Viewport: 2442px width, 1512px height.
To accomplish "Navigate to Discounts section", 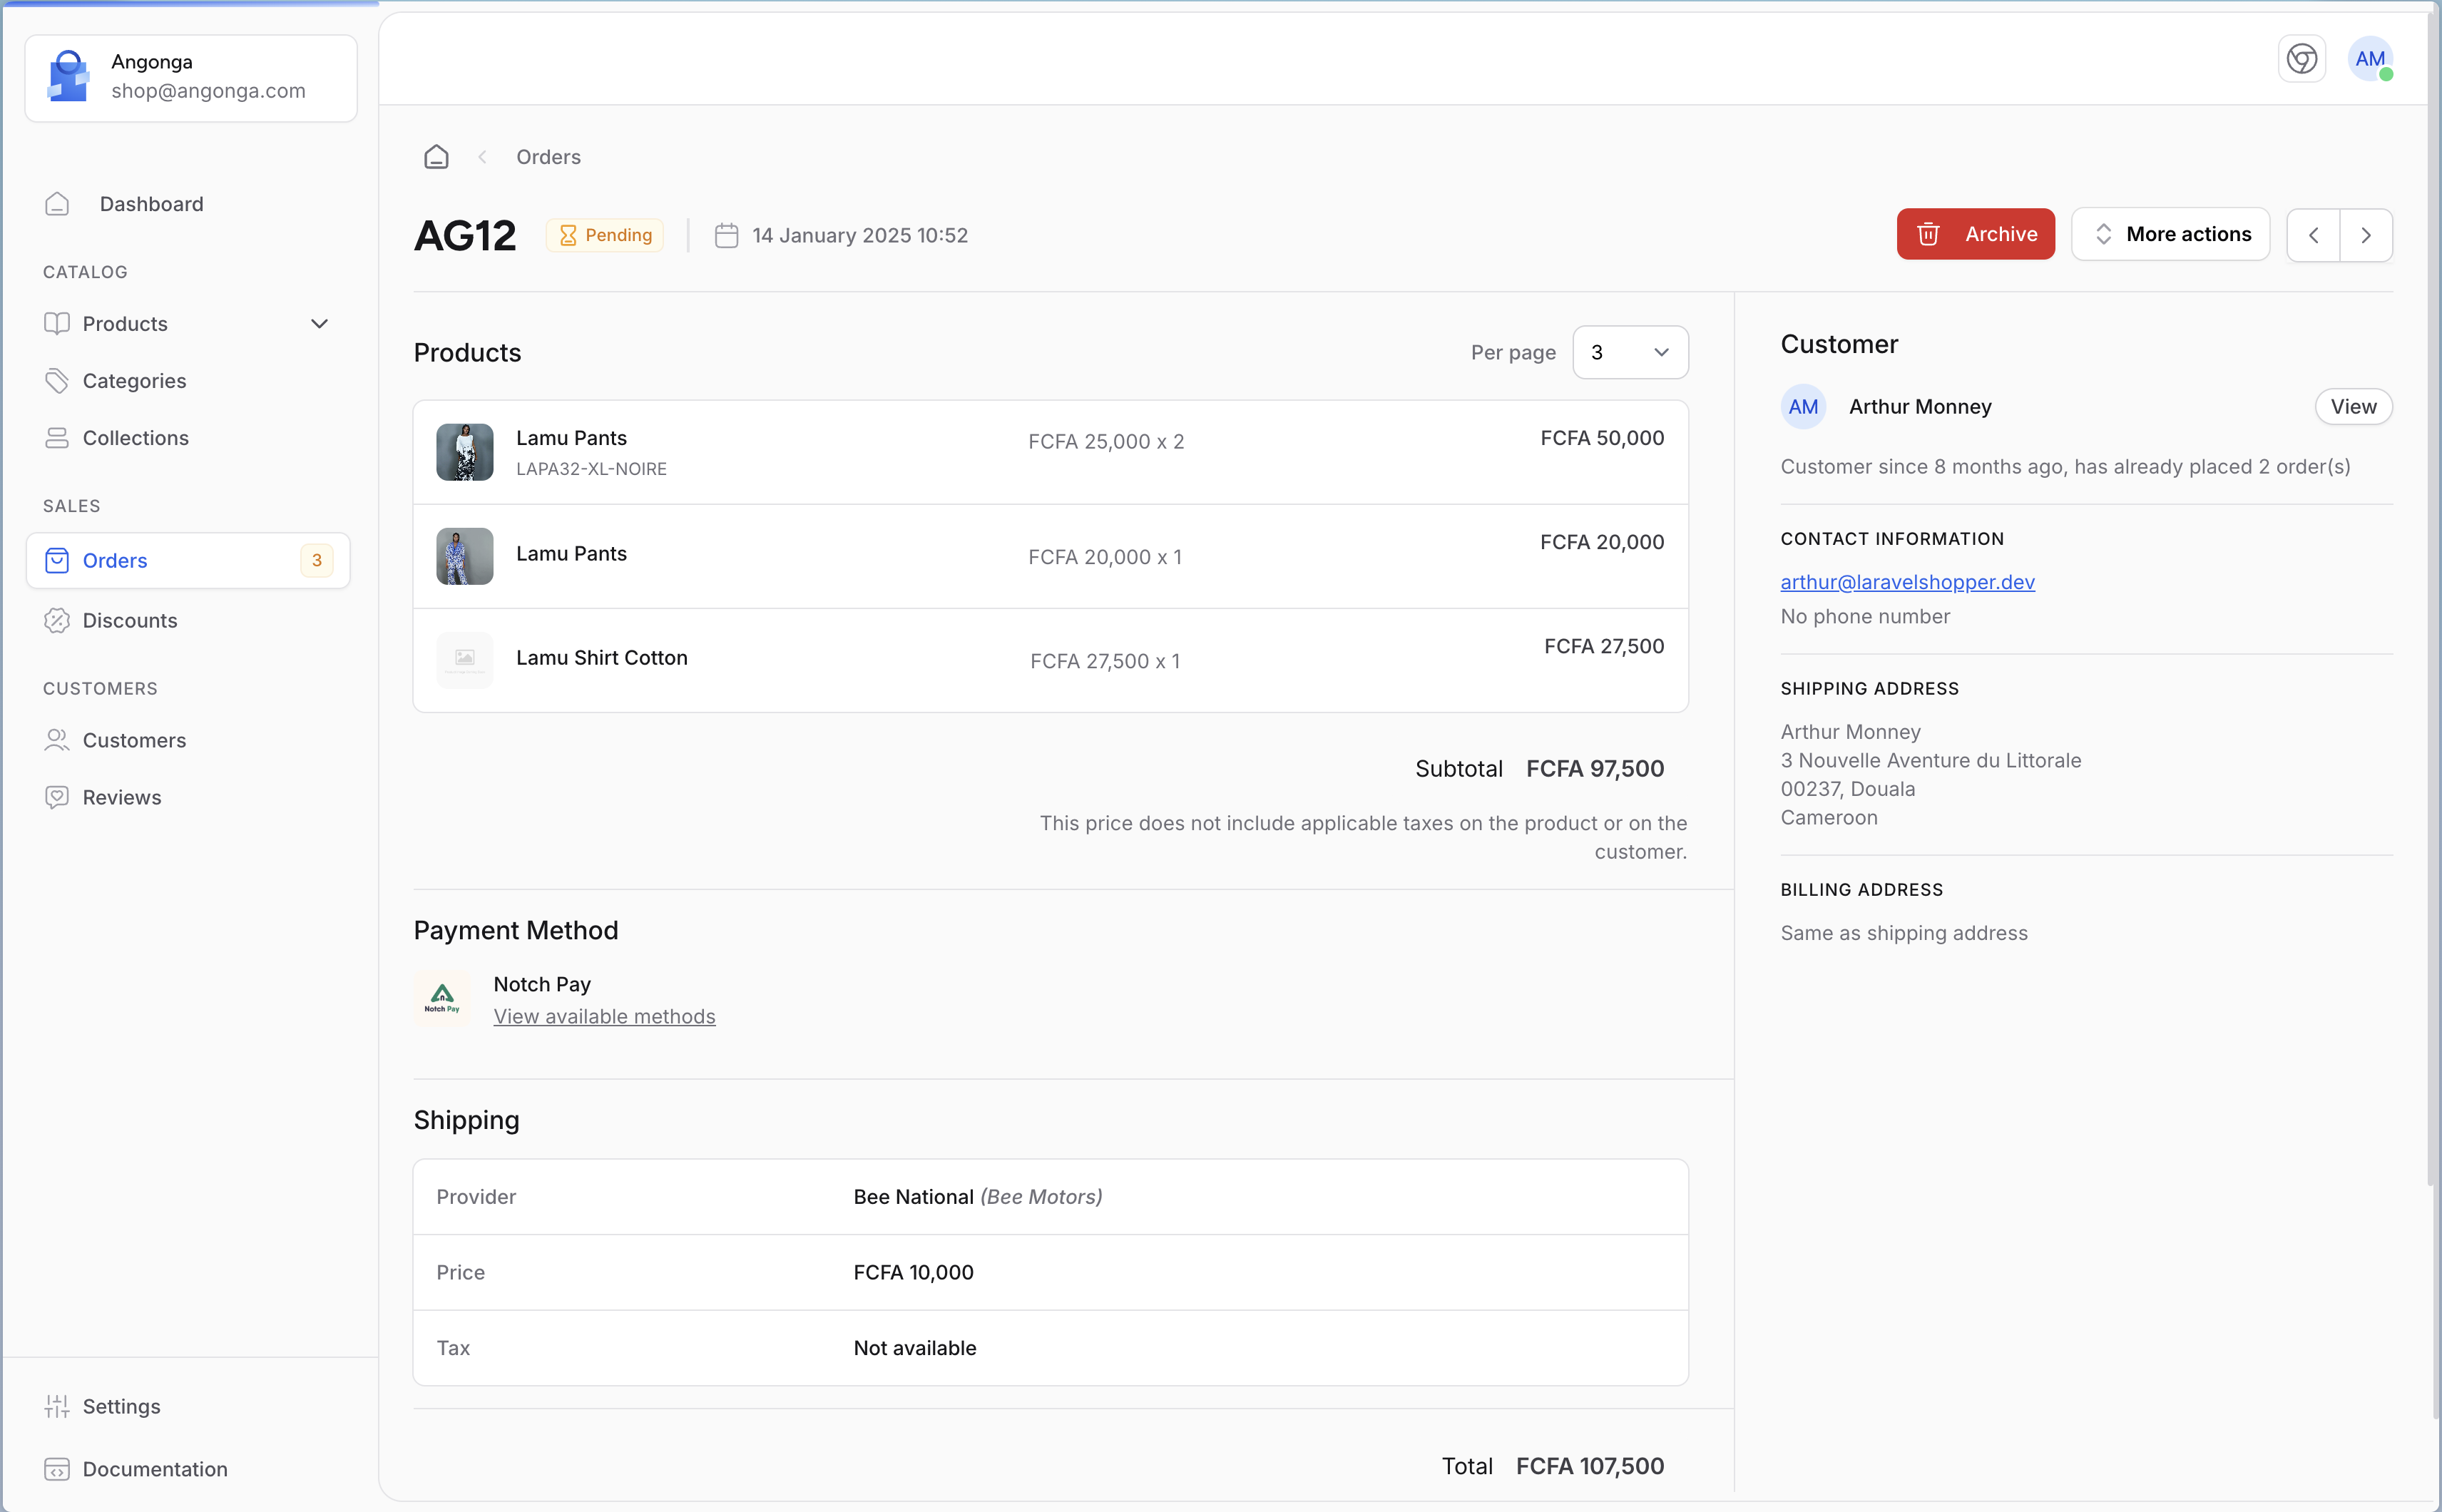I will [x=130, y=620].
